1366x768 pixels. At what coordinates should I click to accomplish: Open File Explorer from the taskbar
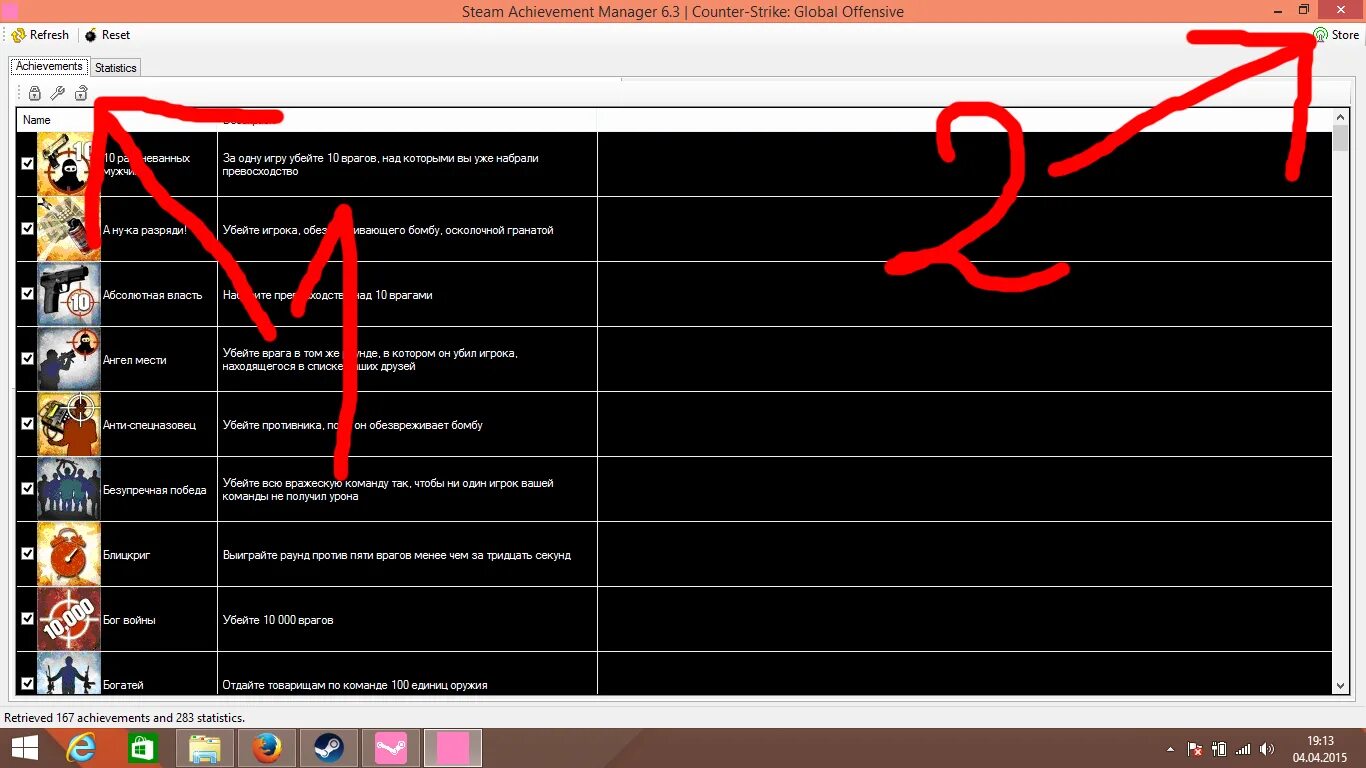tap(205, 748)
